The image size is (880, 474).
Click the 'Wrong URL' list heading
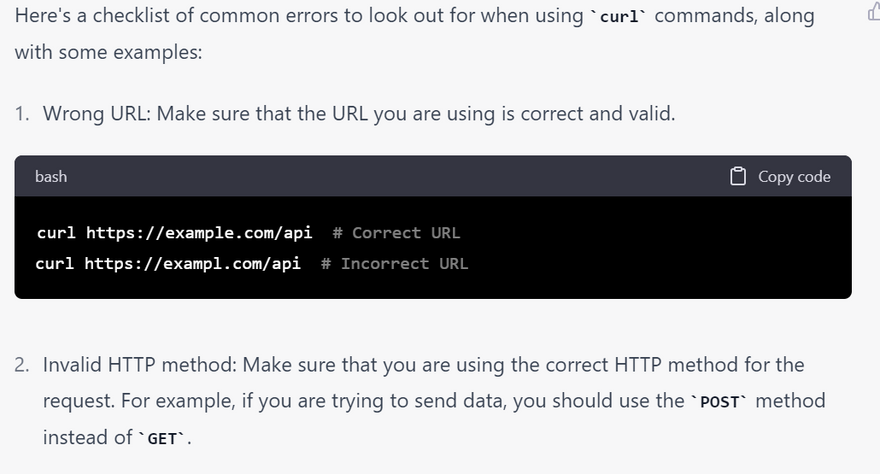coord(94,113)
